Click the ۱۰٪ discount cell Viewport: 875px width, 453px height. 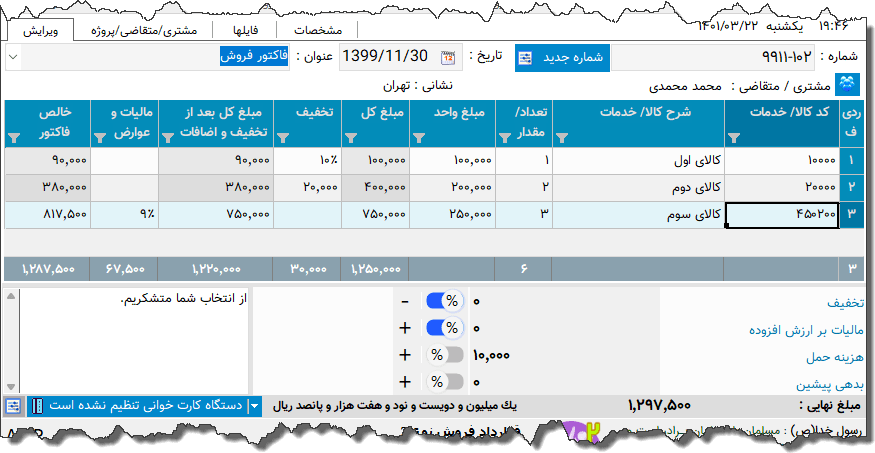[x=307, y=161]
